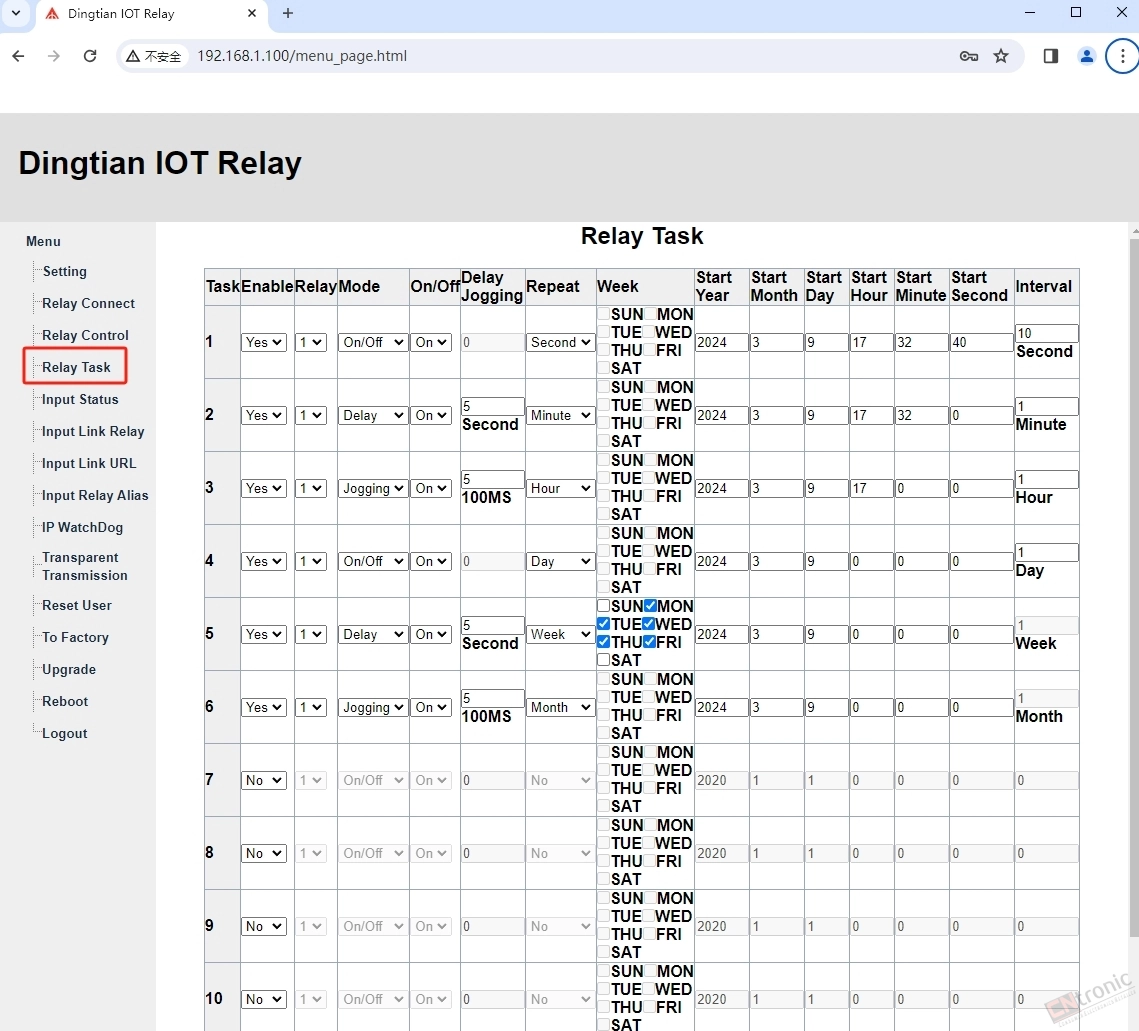
Task: Go to Transparent Transmission page
Action: coord(84,566)
